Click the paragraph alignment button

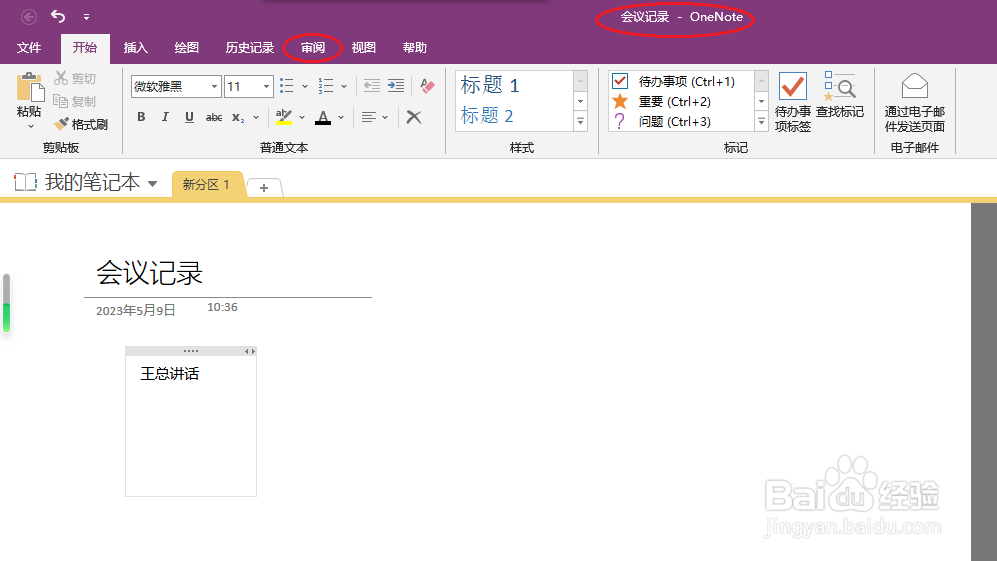(368, 117)
